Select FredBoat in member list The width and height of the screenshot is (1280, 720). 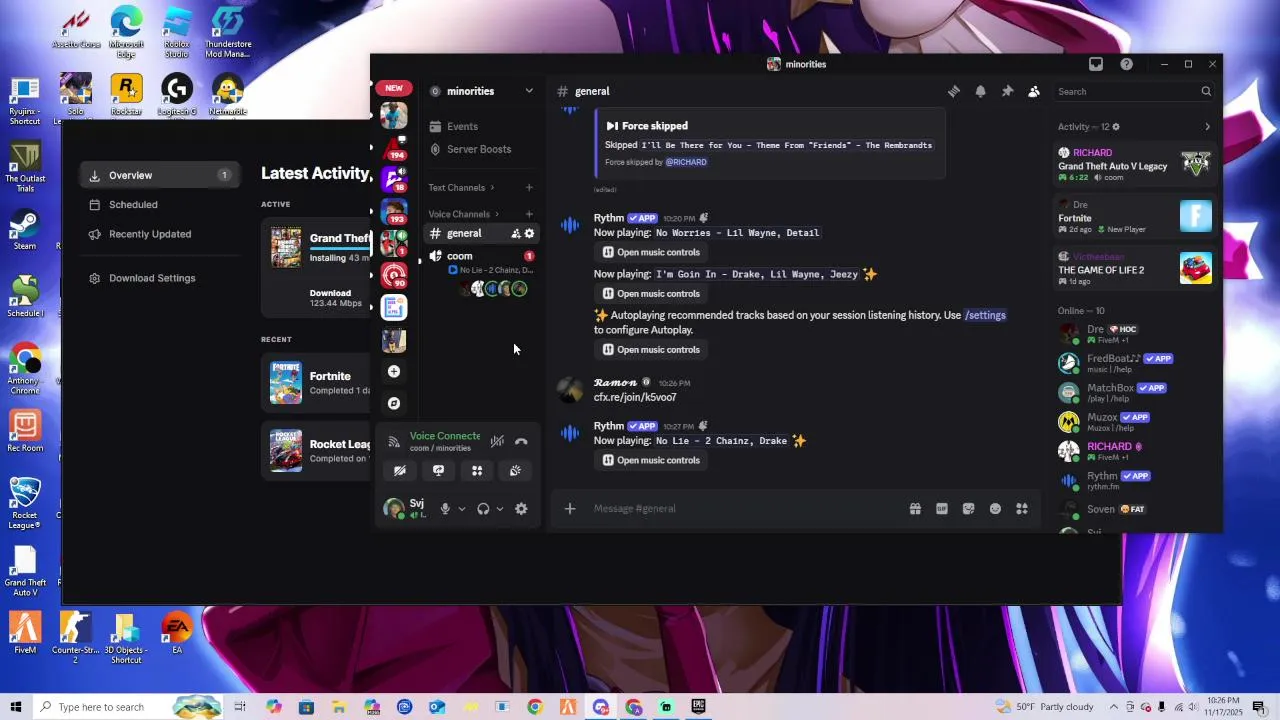tap(1135, 363)
